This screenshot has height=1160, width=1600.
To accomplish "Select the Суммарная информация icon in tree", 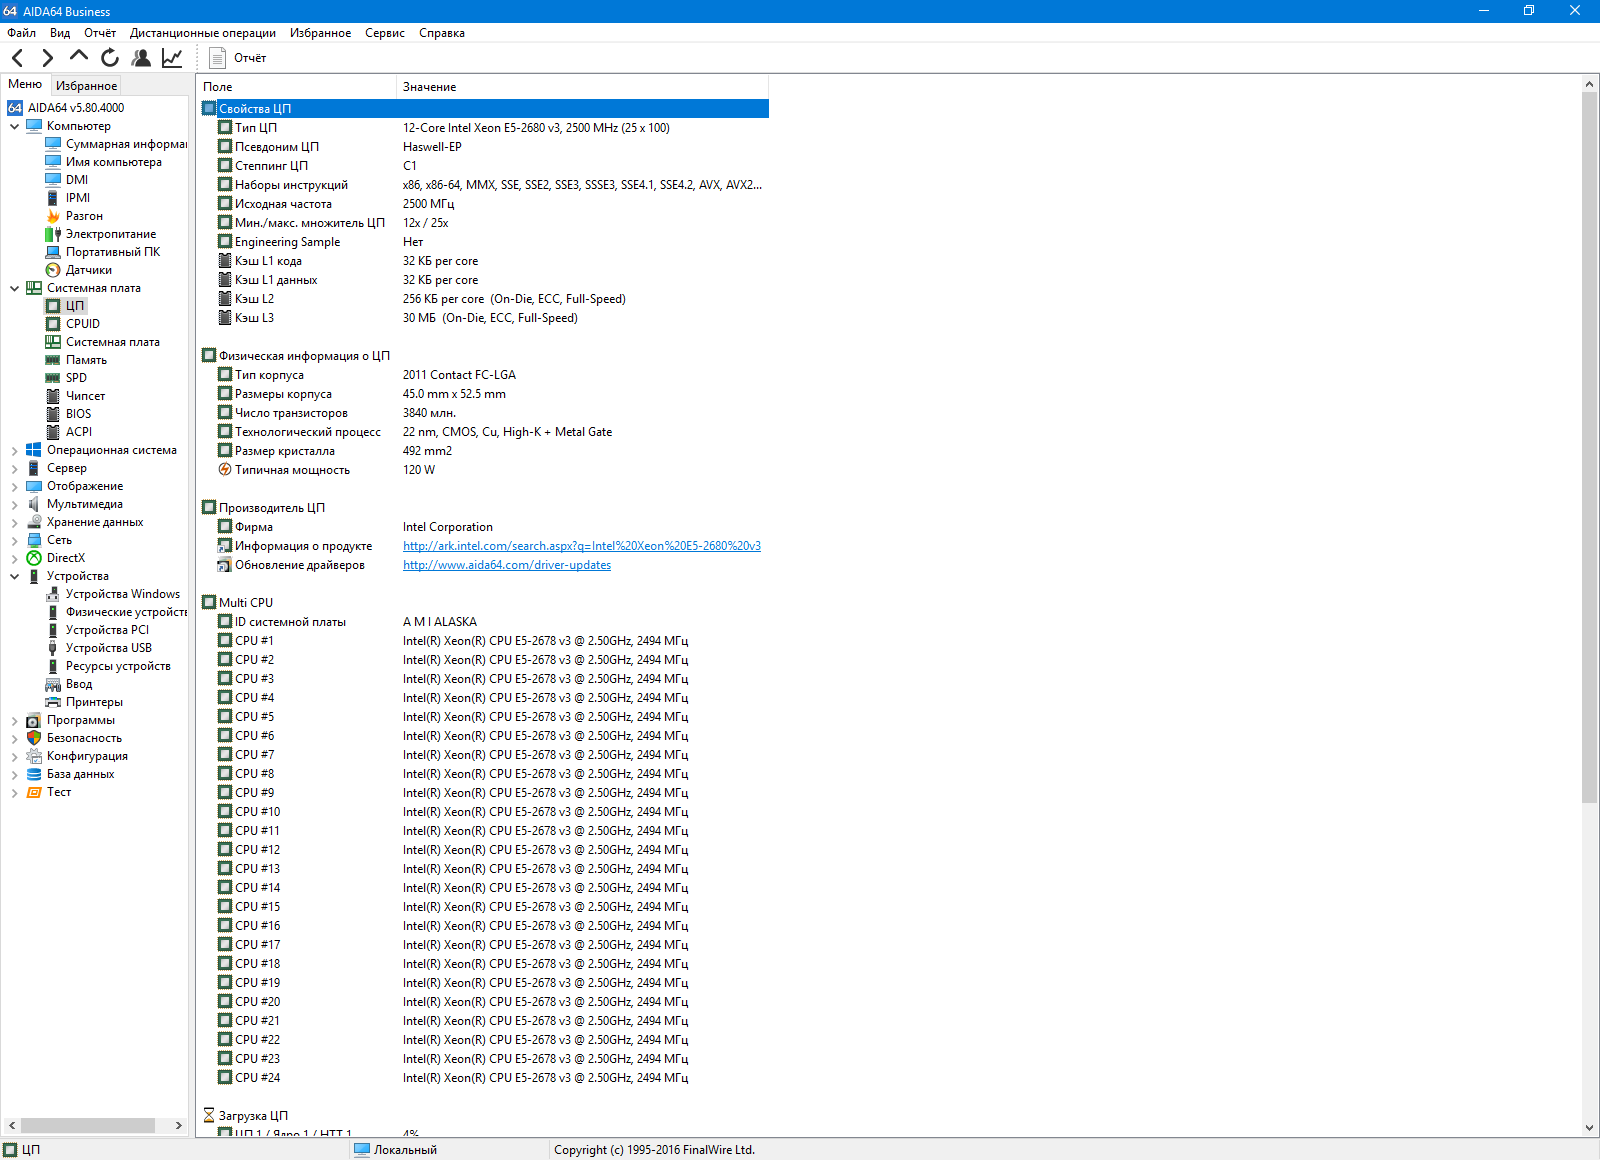I will coord(53,144).
